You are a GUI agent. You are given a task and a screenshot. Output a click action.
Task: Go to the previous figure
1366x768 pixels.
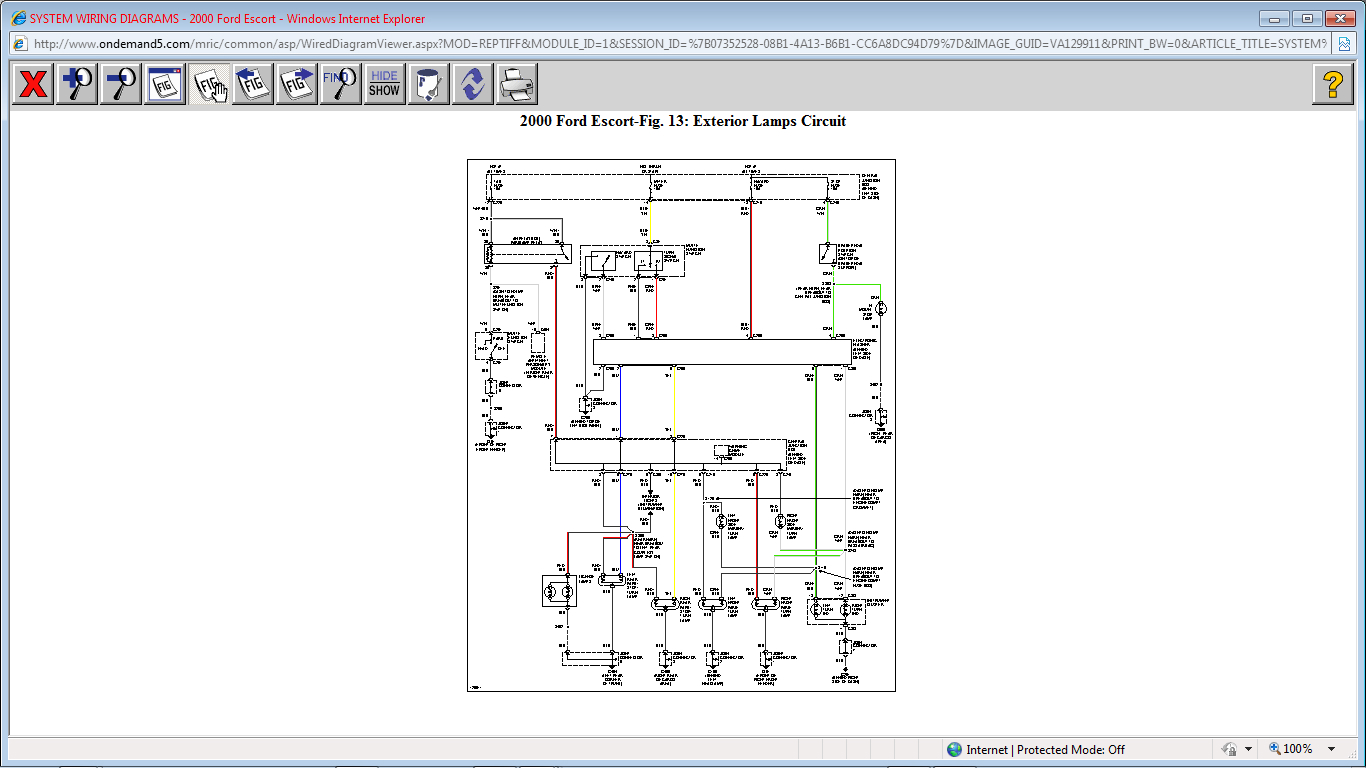(x=253, y=84)
